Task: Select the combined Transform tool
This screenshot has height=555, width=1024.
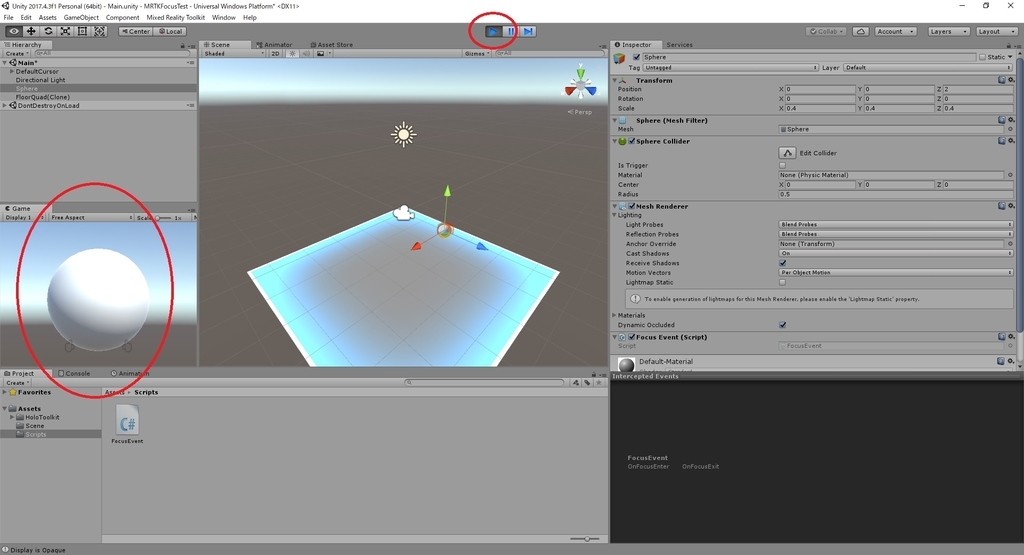Action: [99, 31]
